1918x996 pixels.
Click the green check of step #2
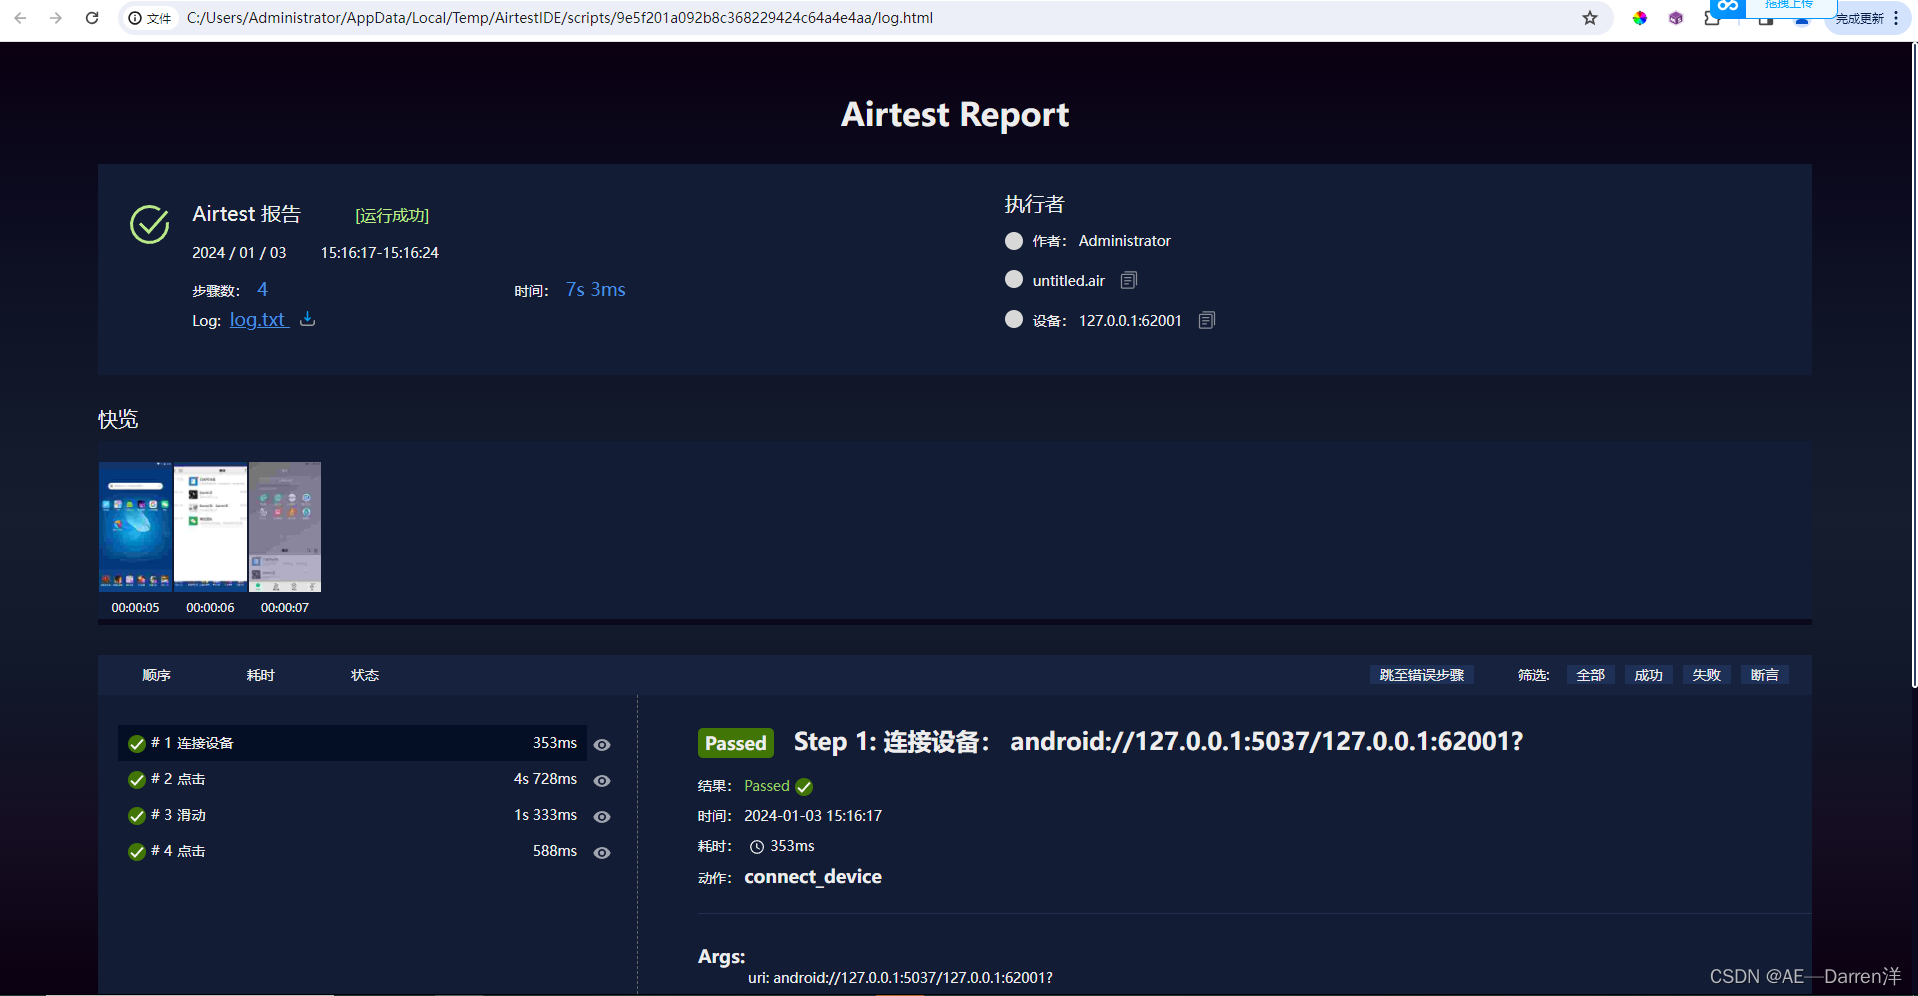(137, 780)
